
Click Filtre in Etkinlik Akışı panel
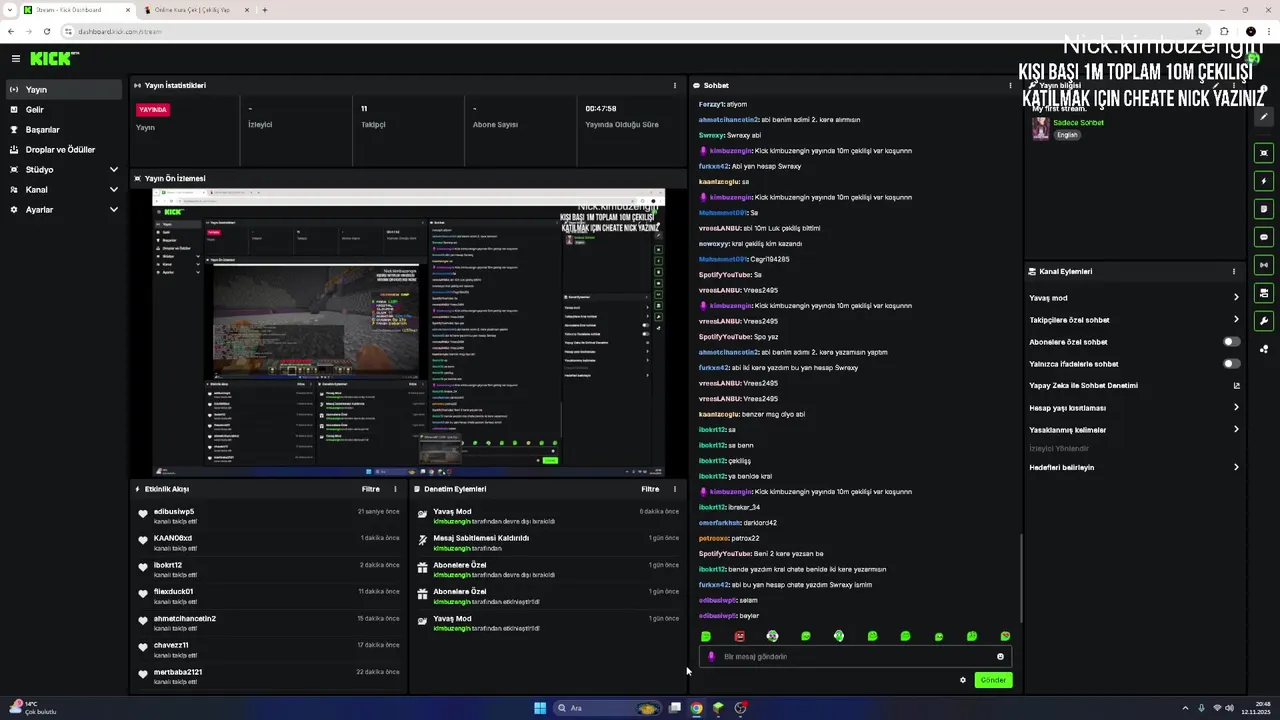(370, 489)
